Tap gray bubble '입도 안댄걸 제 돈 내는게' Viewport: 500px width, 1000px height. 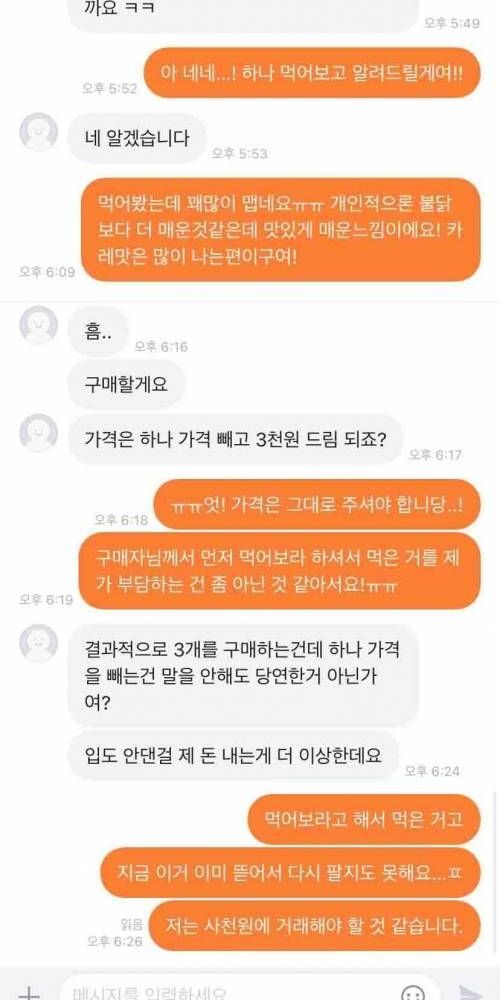[233, 755]
